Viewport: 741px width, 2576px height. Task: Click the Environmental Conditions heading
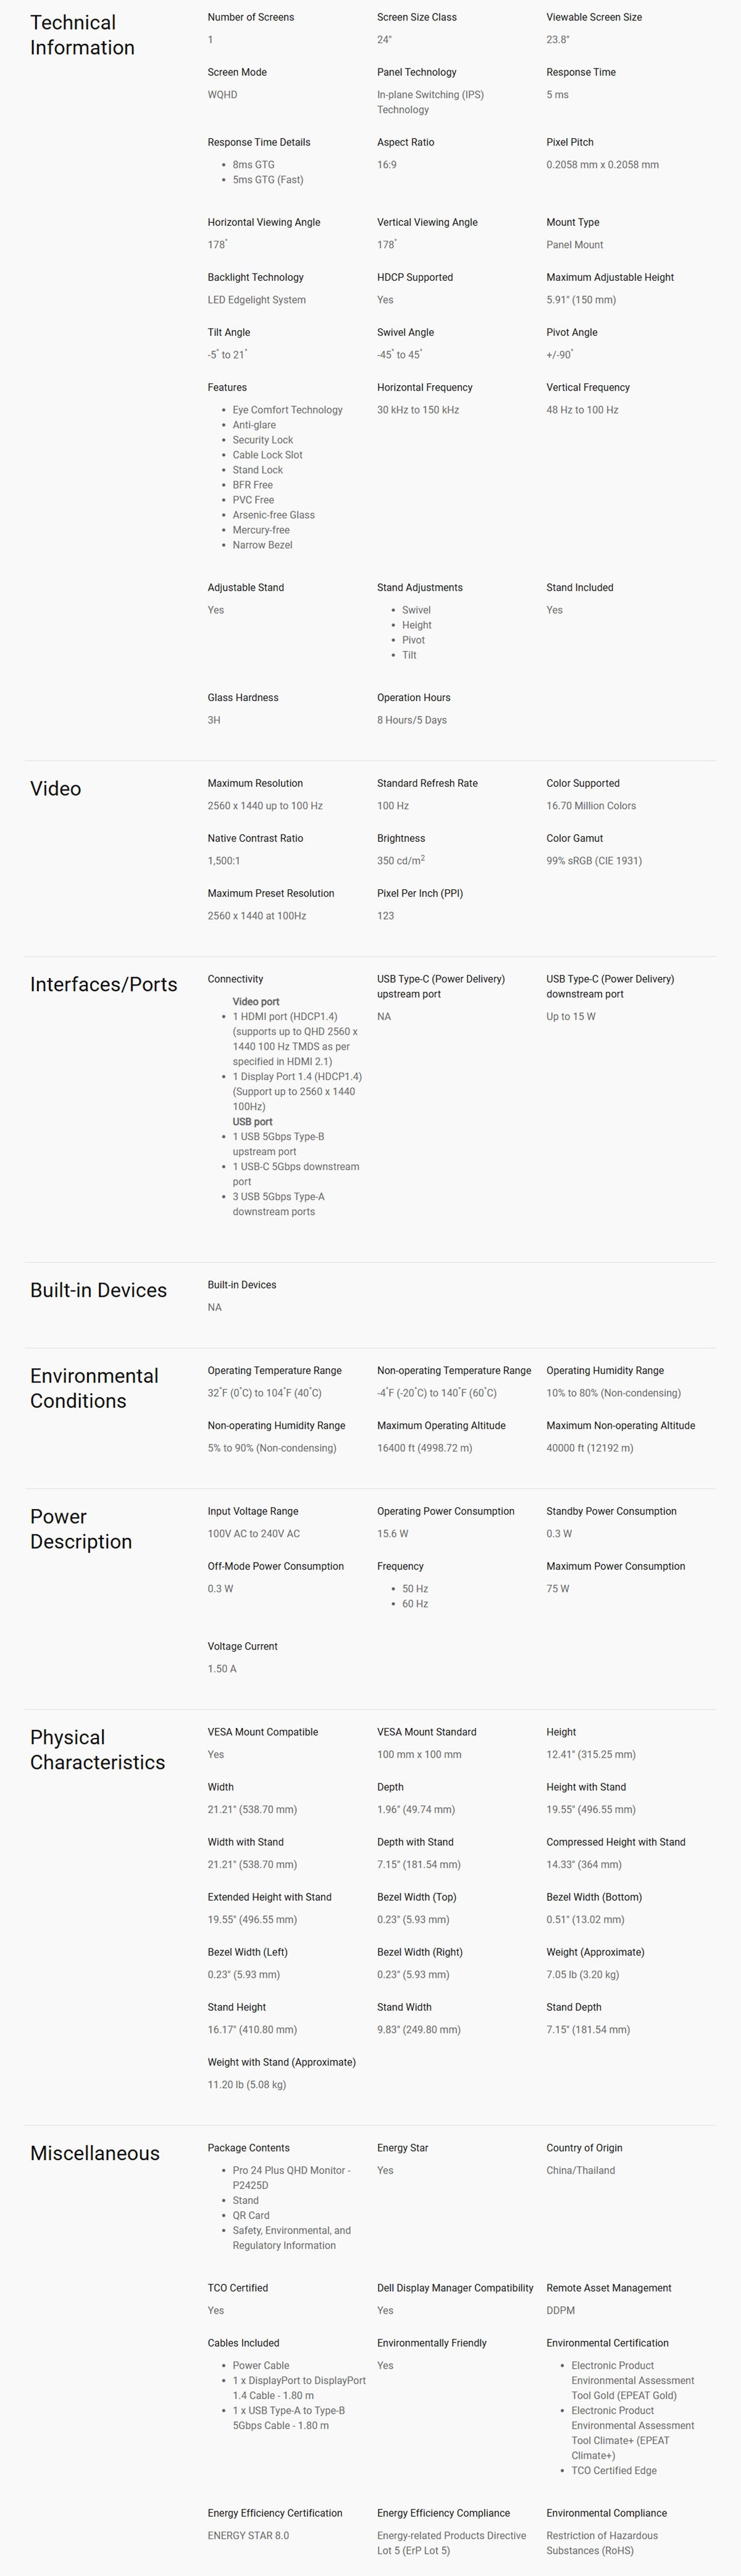coord(94,1388)
